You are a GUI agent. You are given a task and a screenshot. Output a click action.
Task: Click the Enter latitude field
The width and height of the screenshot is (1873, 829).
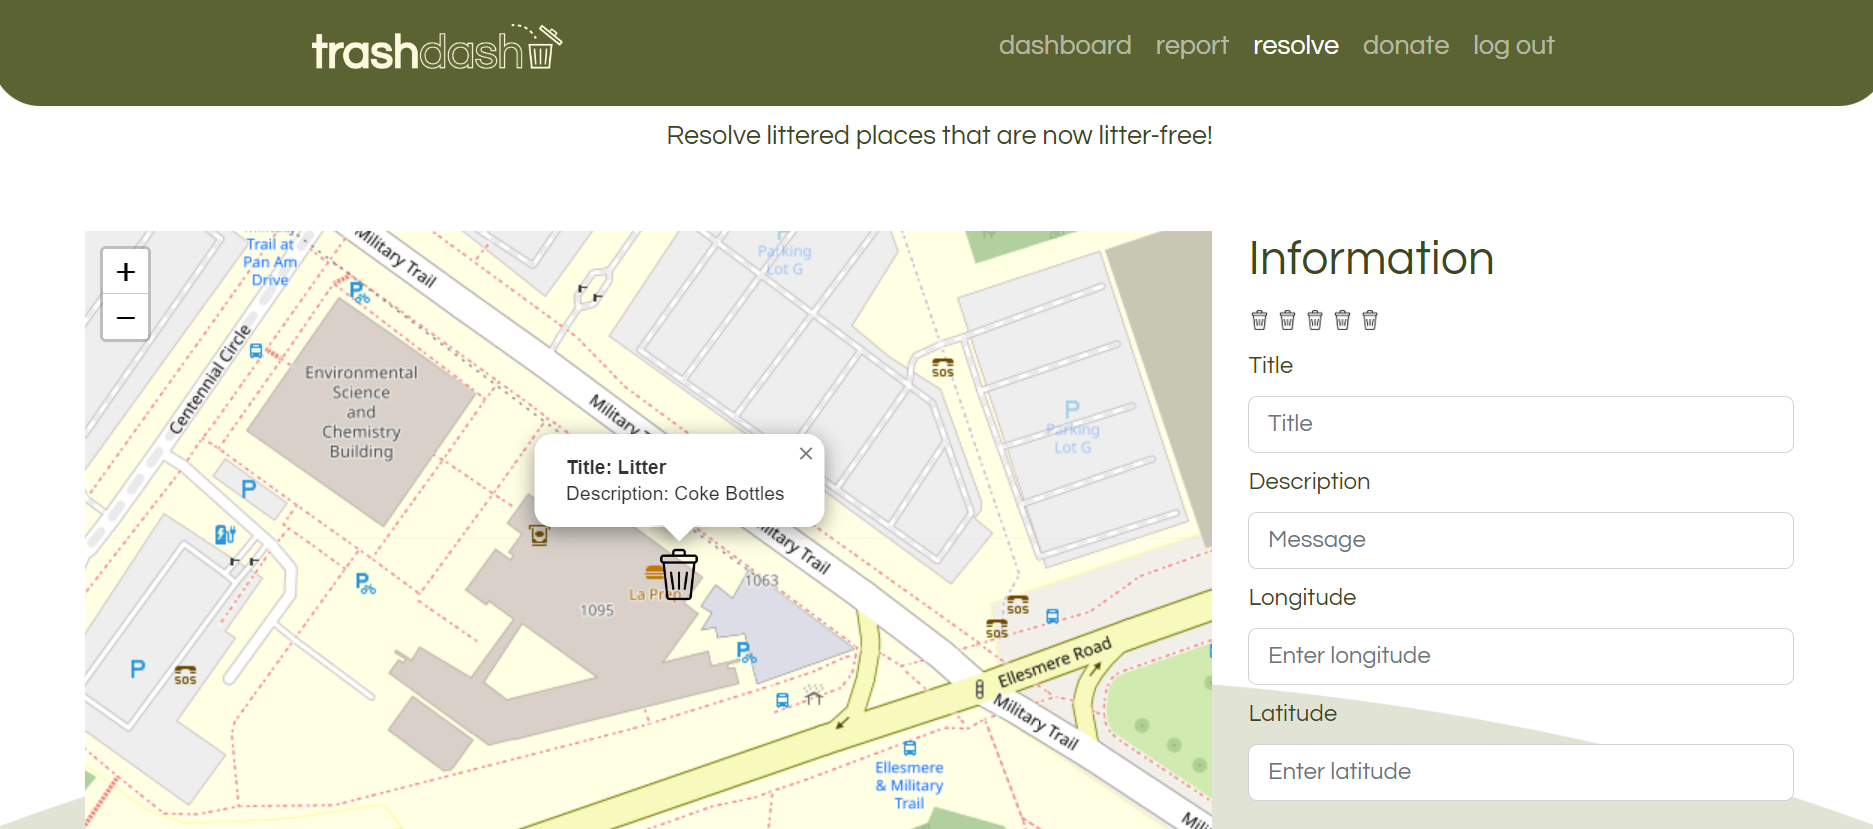(1520, 772)
